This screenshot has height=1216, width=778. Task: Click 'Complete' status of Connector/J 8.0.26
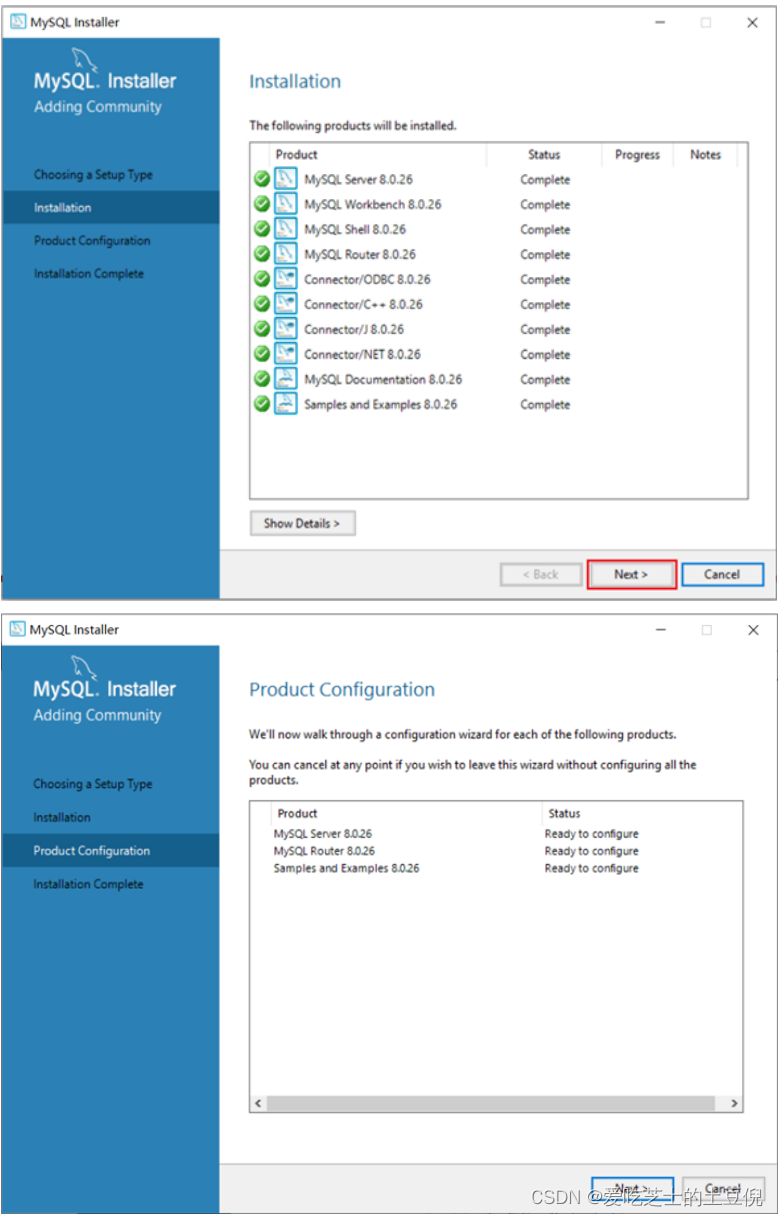coord(545,329)
